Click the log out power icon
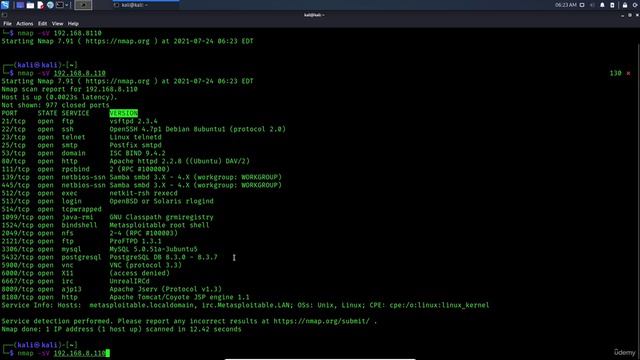The height and width of the screenshot is (360, 640). click(636, 5)
